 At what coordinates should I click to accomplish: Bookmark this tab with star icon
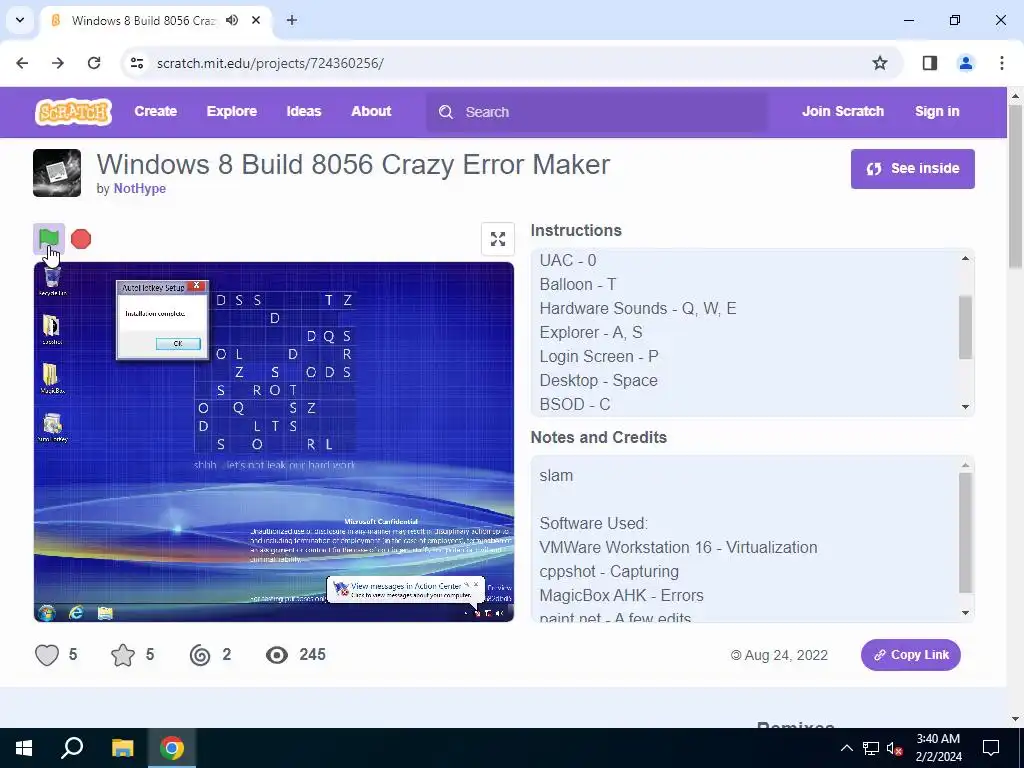click(880, 63)
